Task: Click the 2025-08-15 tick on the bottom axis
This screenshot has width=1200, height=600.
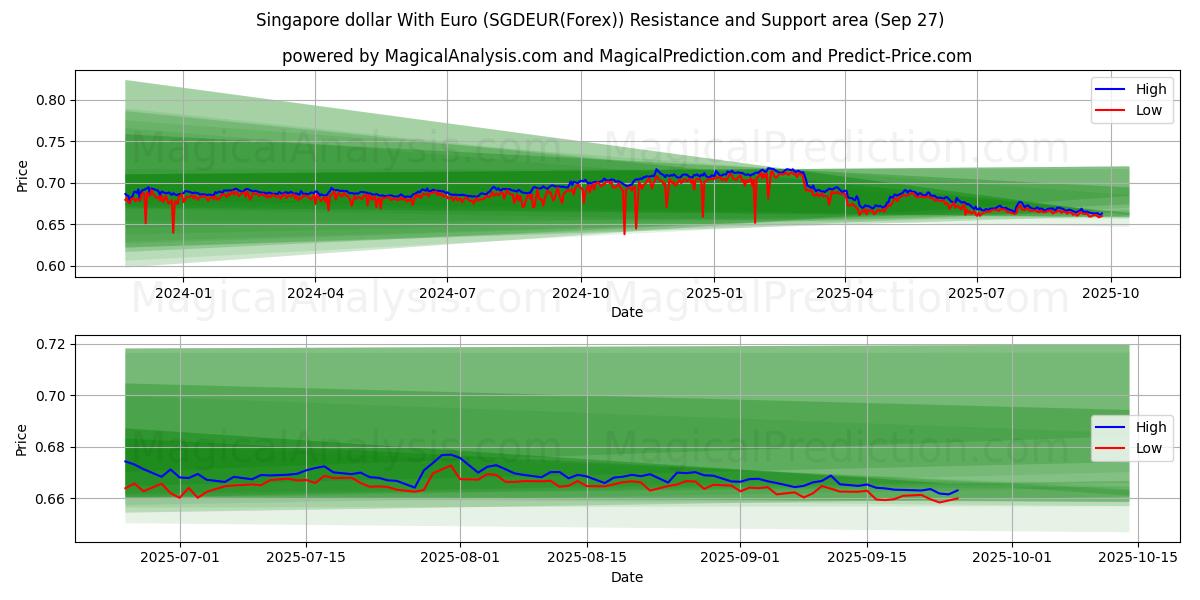Action: coord(585,558)
